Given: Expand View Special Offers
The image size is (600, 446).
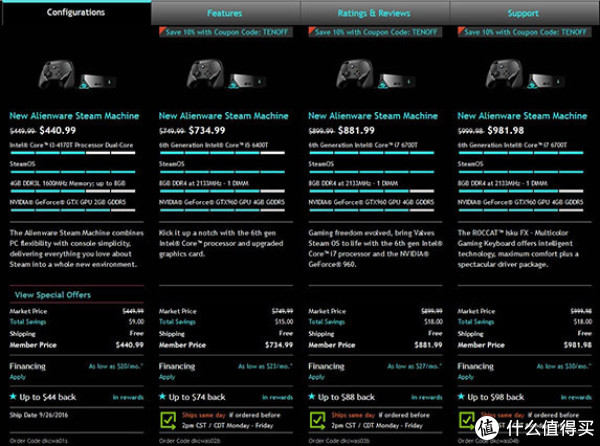Looking at the screenshot, I should pos(53,295).
